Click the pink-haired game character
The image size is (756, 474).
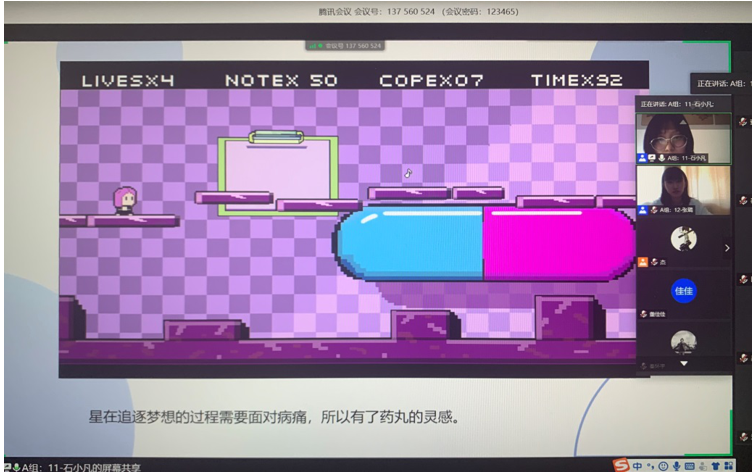coord(124,201)
